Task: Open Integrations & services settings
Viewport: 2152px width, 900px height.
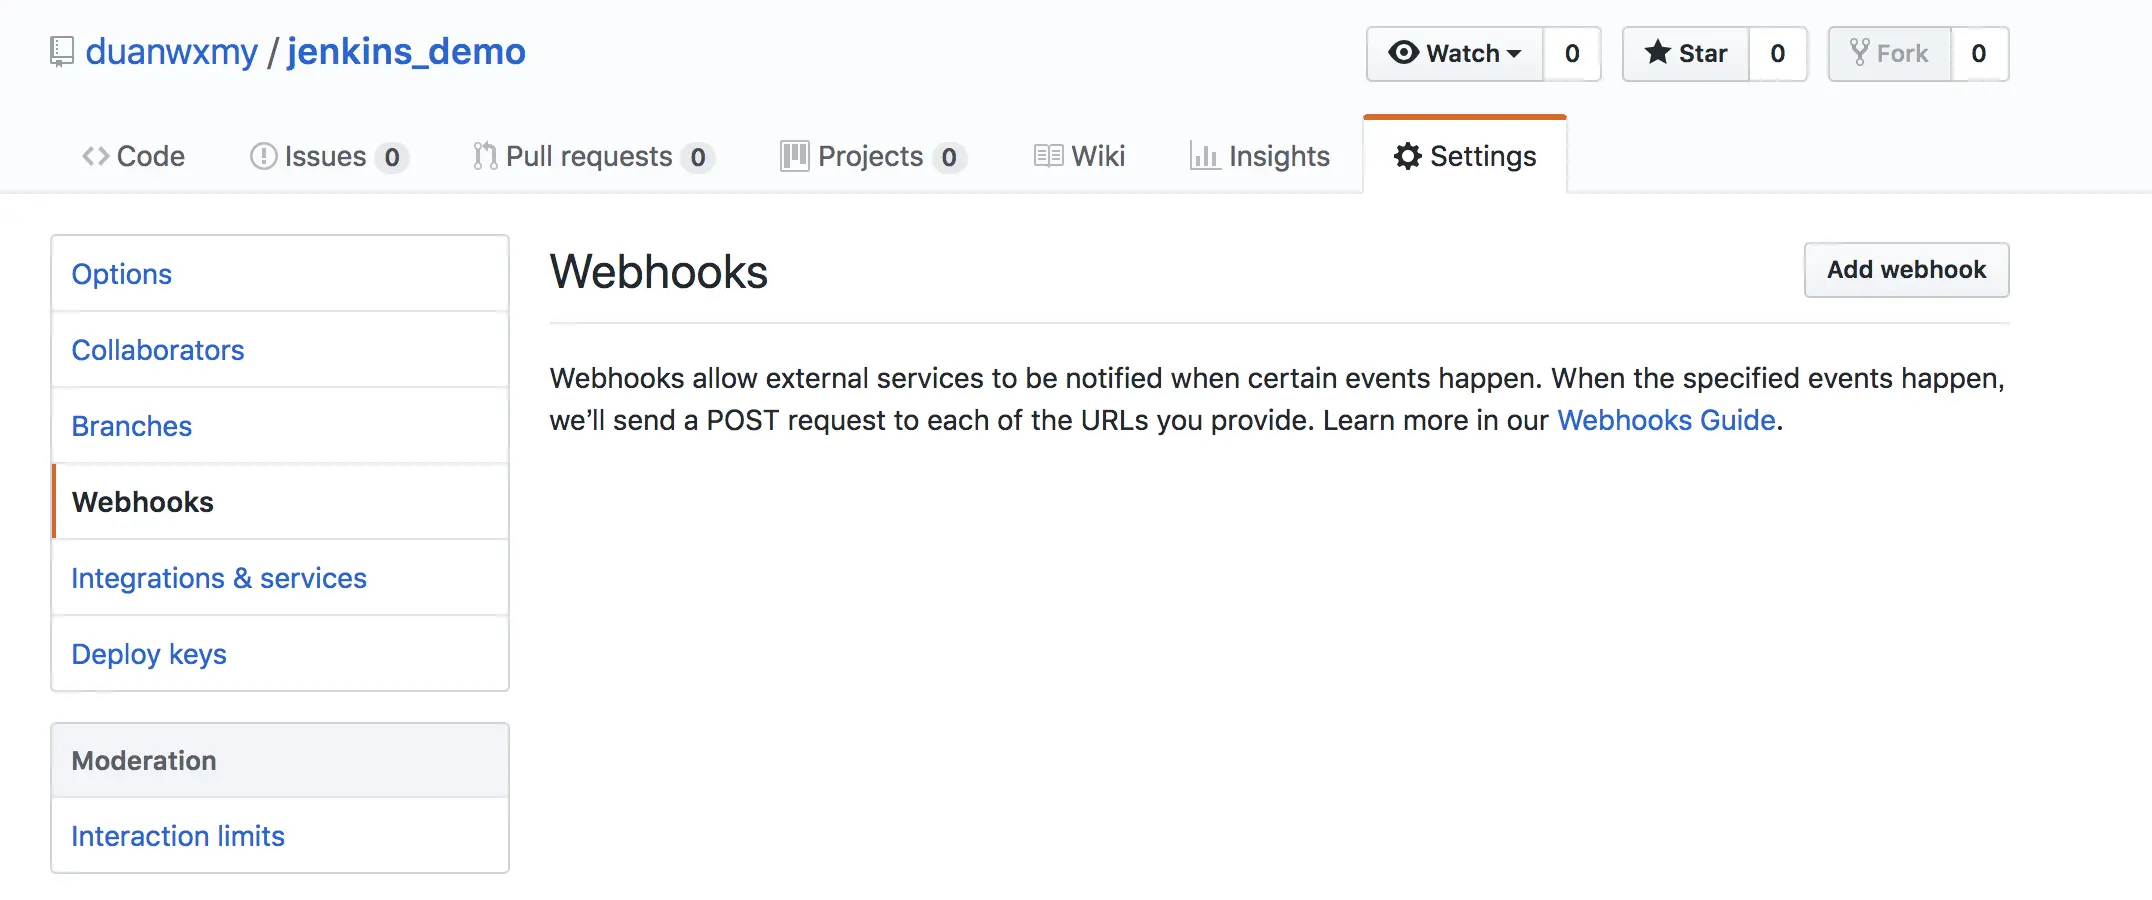Action: tap(219, 578)
